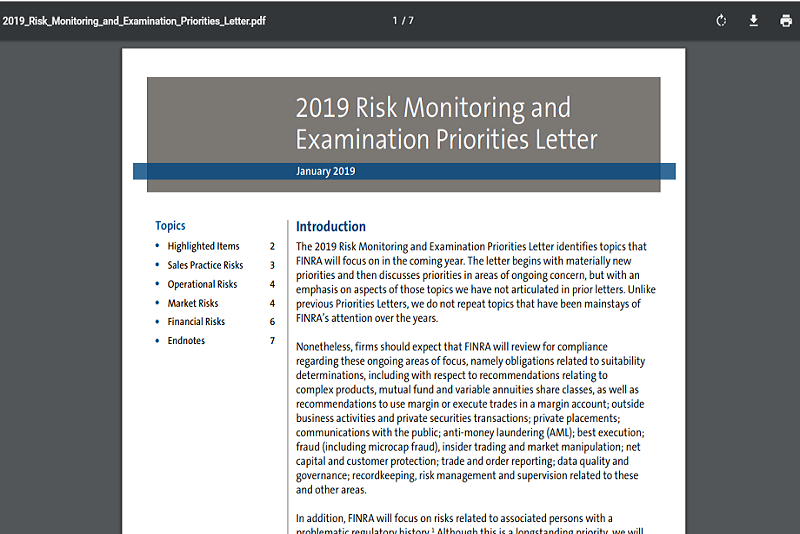Open the Highlighted Items topic link
Image resolution: width=800 pixels, height=534 pixels.
[203, 246]
